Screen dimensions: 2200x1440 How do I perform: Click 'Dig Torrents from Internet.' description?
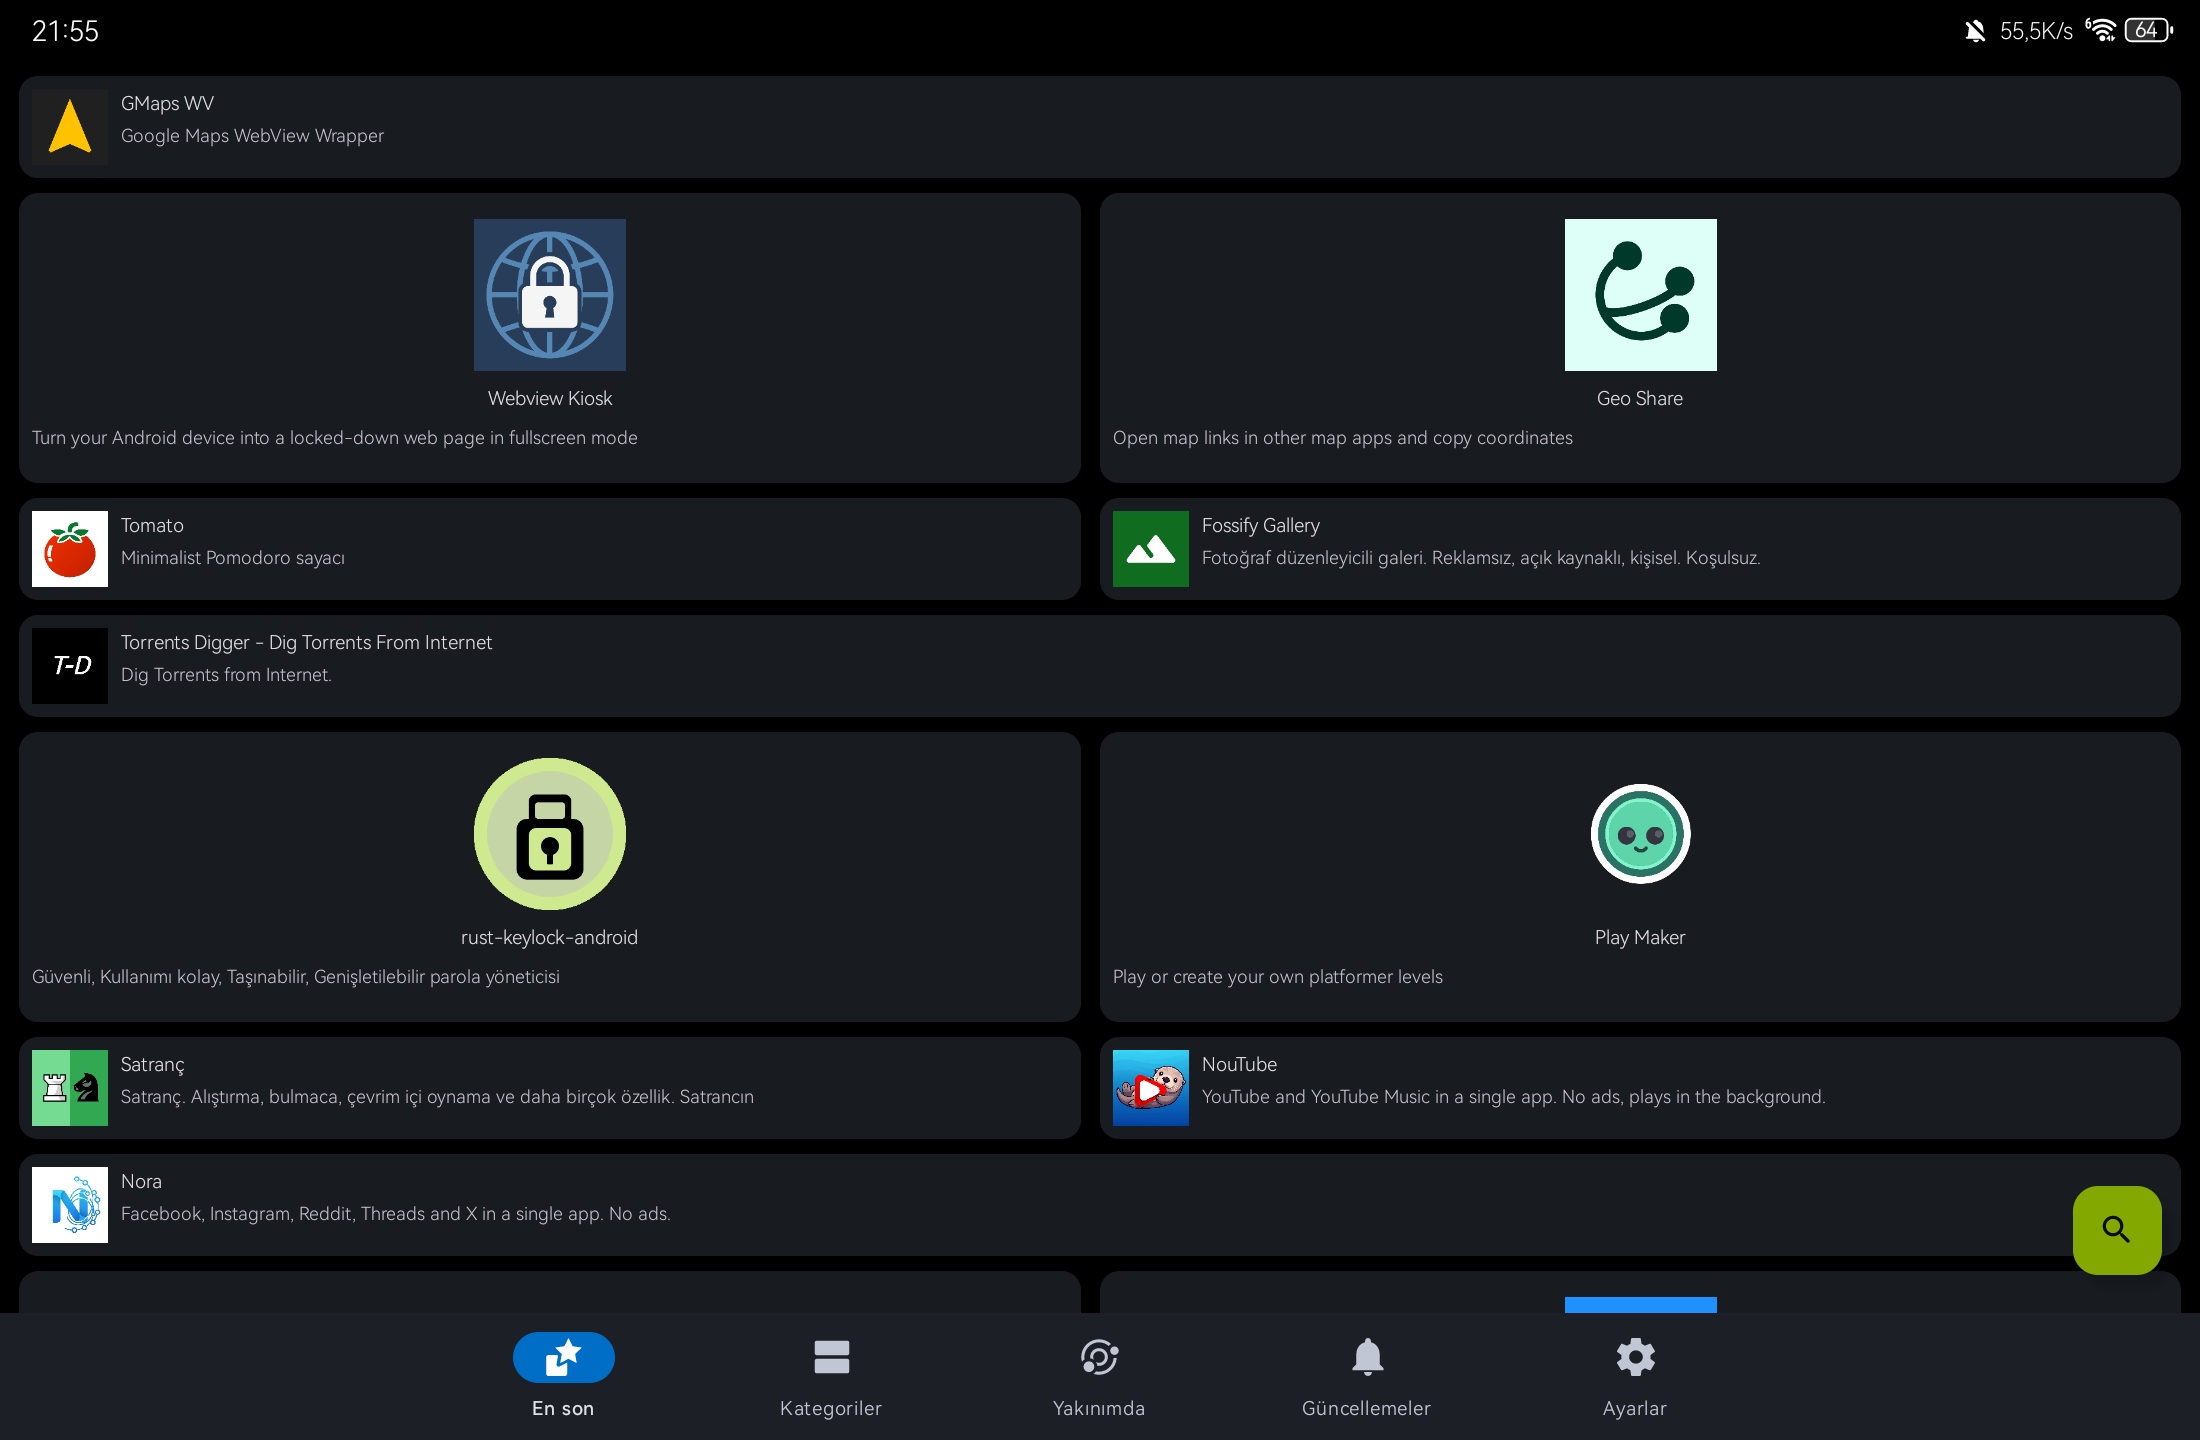(x=226, y=675)
